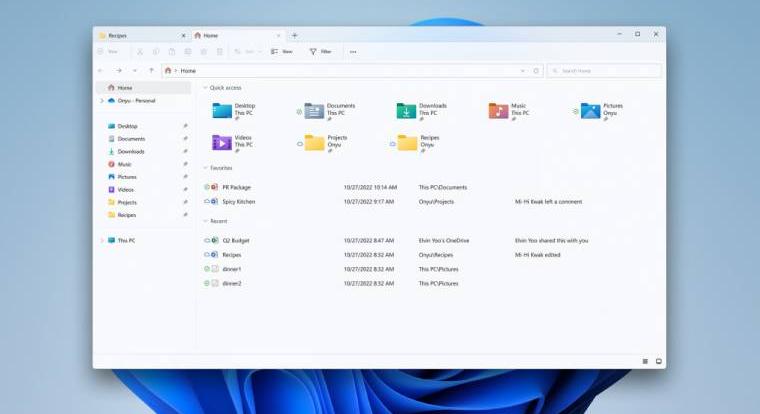Collapse the Favorites section
Screen dimensions: 760x414
[205, 168]
